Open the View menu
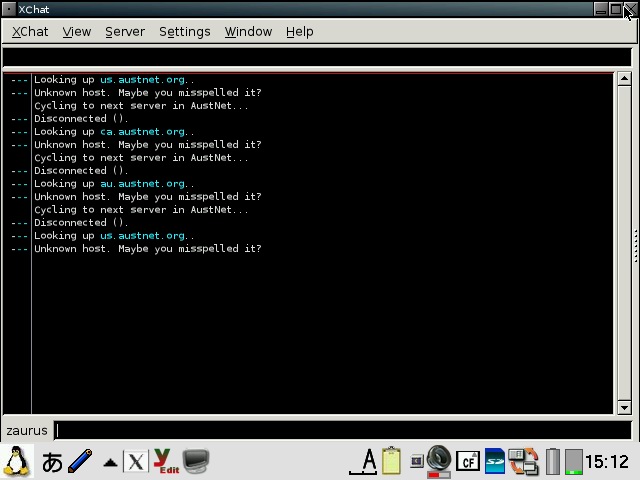This screenshot has width=640, height=480. (77, 31)
